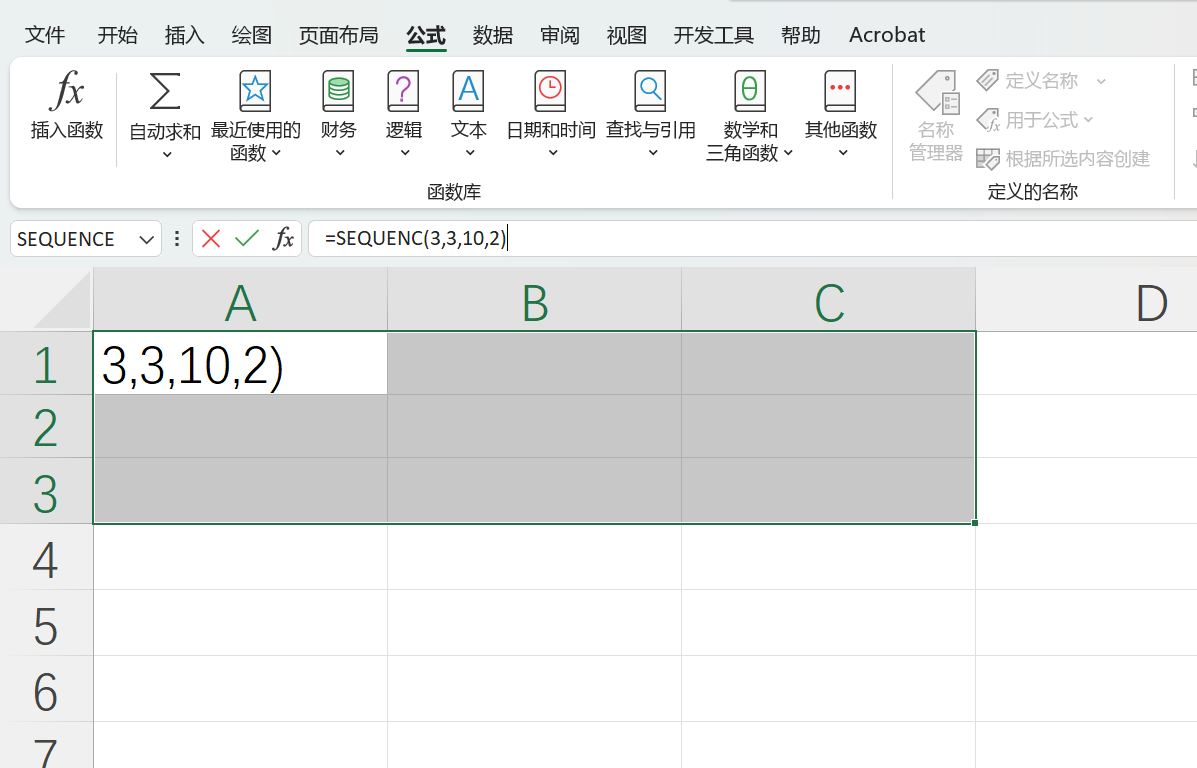The image size is (1197, 768).
Task: Click the Insert Function (插入函数) fx icon
Action: coord(67,91)
